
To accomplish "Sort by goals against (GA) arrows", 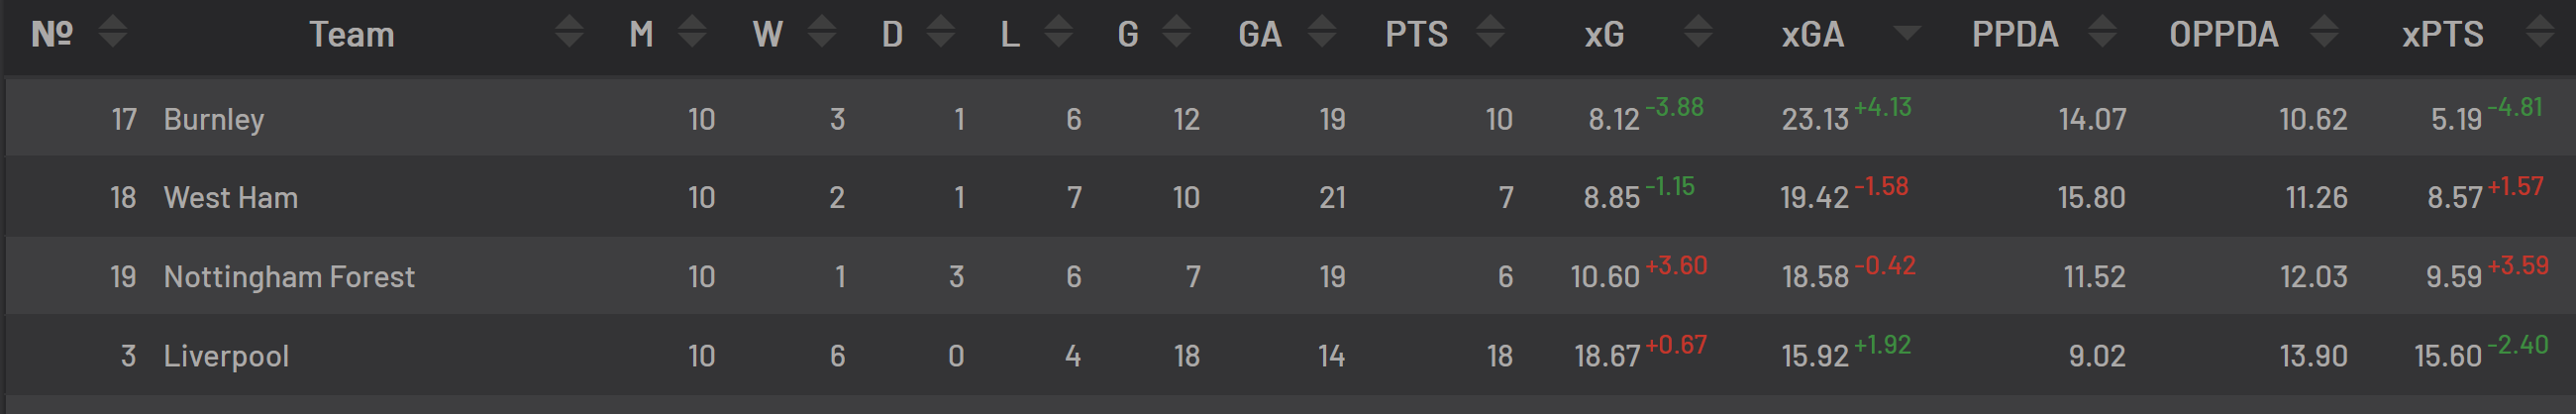I will (1322, 32).
